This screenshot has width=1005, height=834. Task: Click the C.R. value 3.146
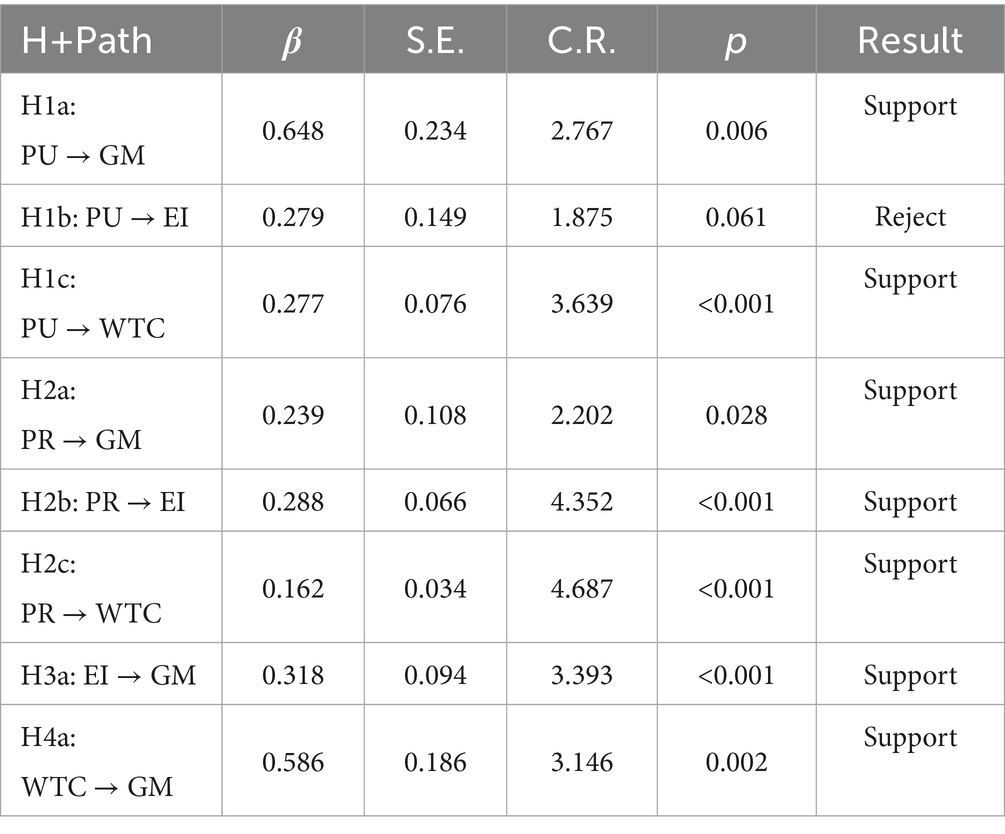[x=582, y=762]
